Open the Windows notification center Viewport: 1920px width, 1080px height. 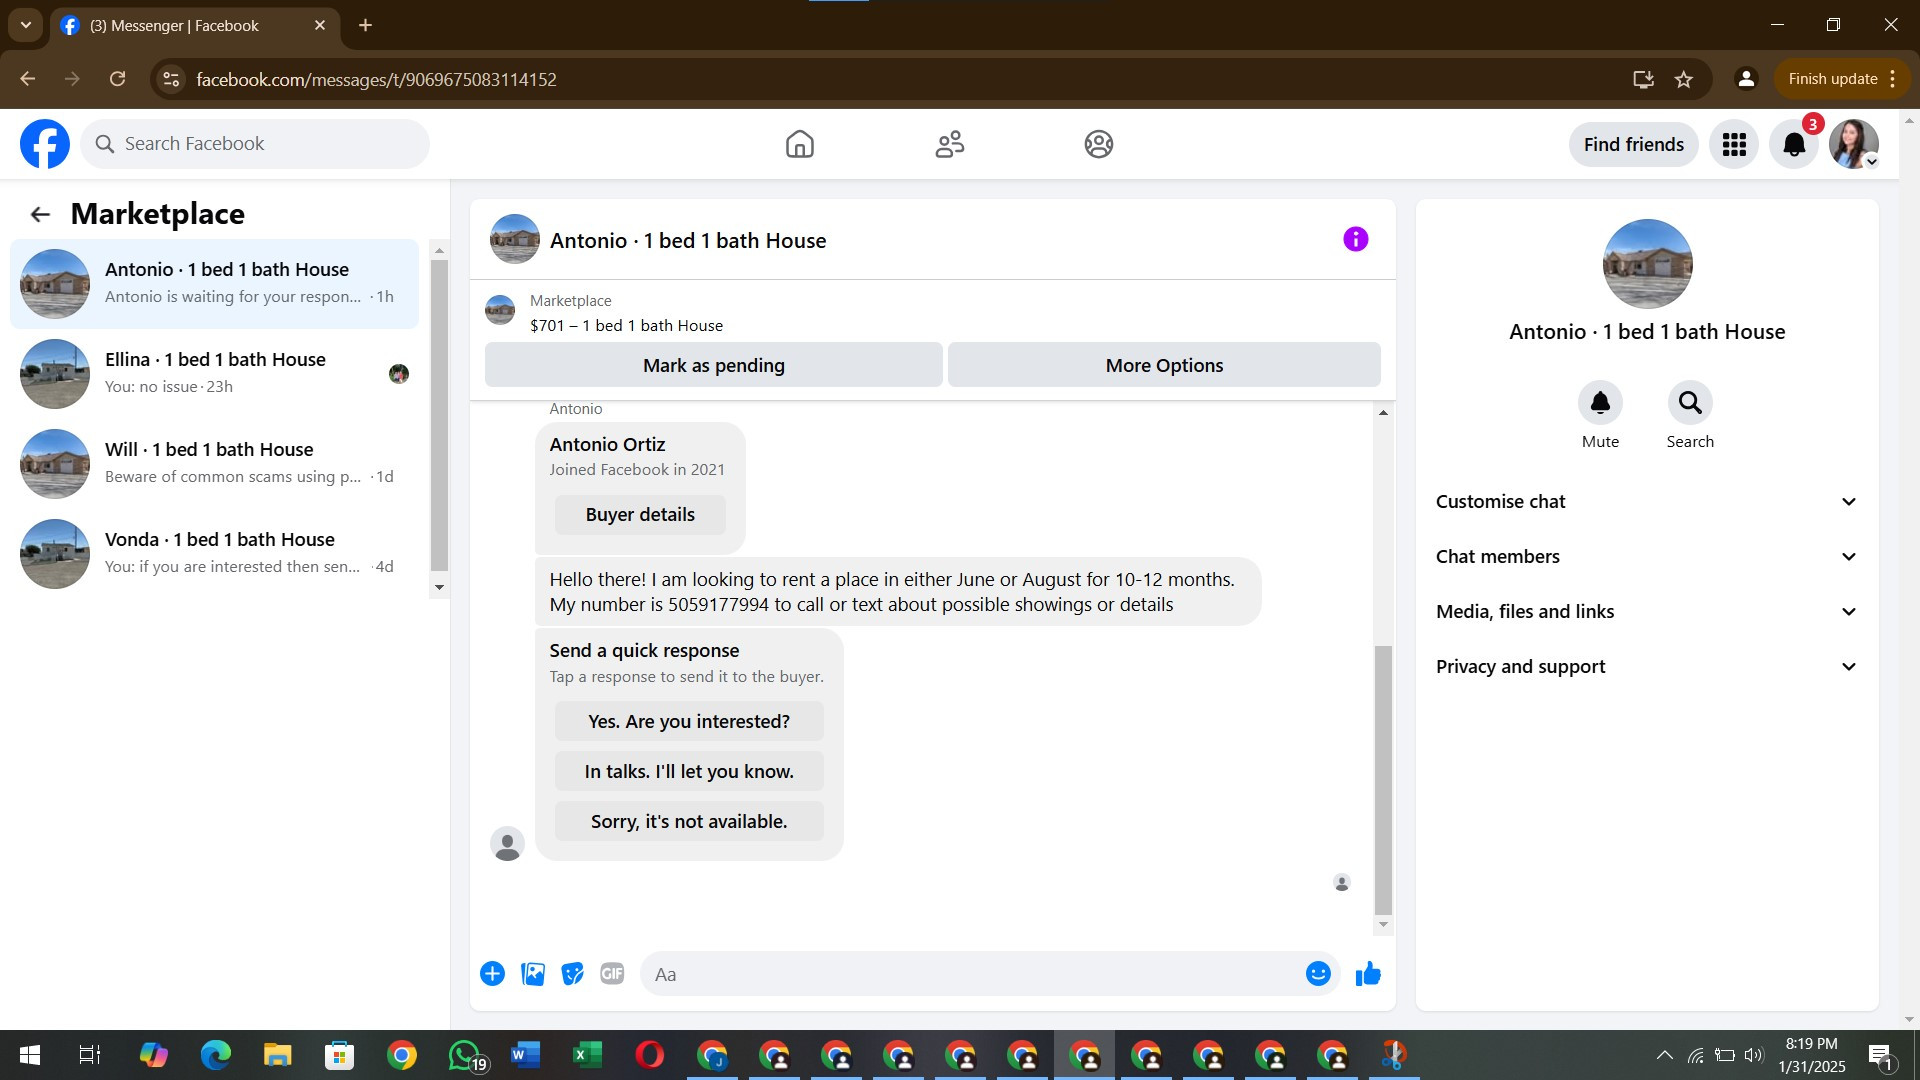(1880, 1055)
